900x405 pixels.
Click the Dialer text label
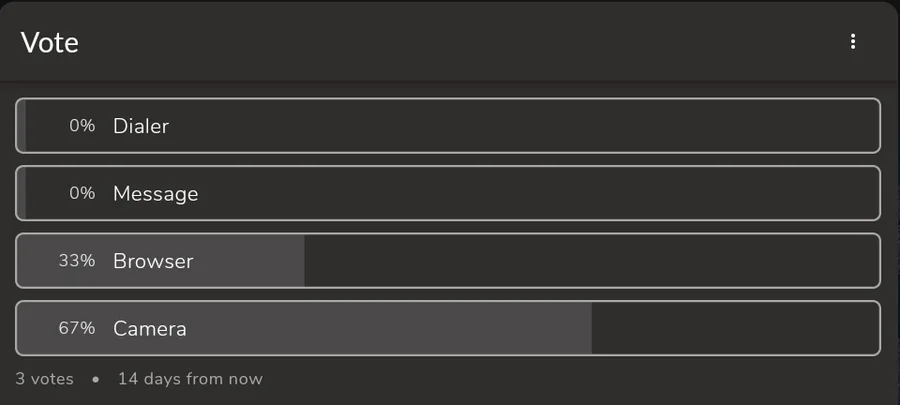(x=141, y=126)
